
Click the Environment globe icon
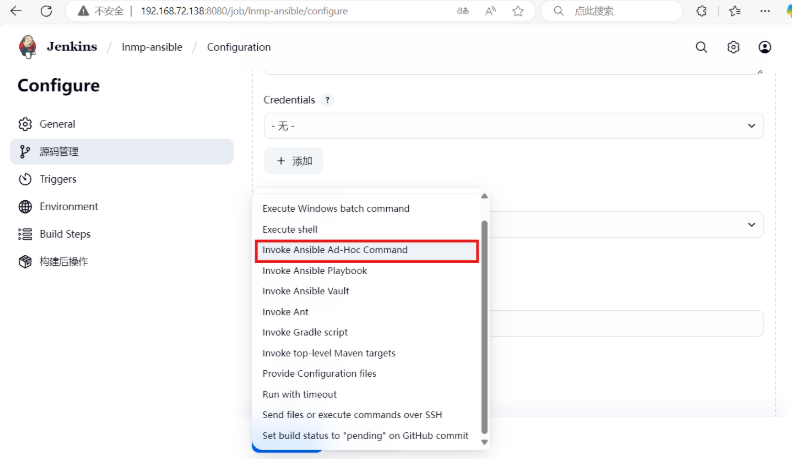click(x=25, y=207)
